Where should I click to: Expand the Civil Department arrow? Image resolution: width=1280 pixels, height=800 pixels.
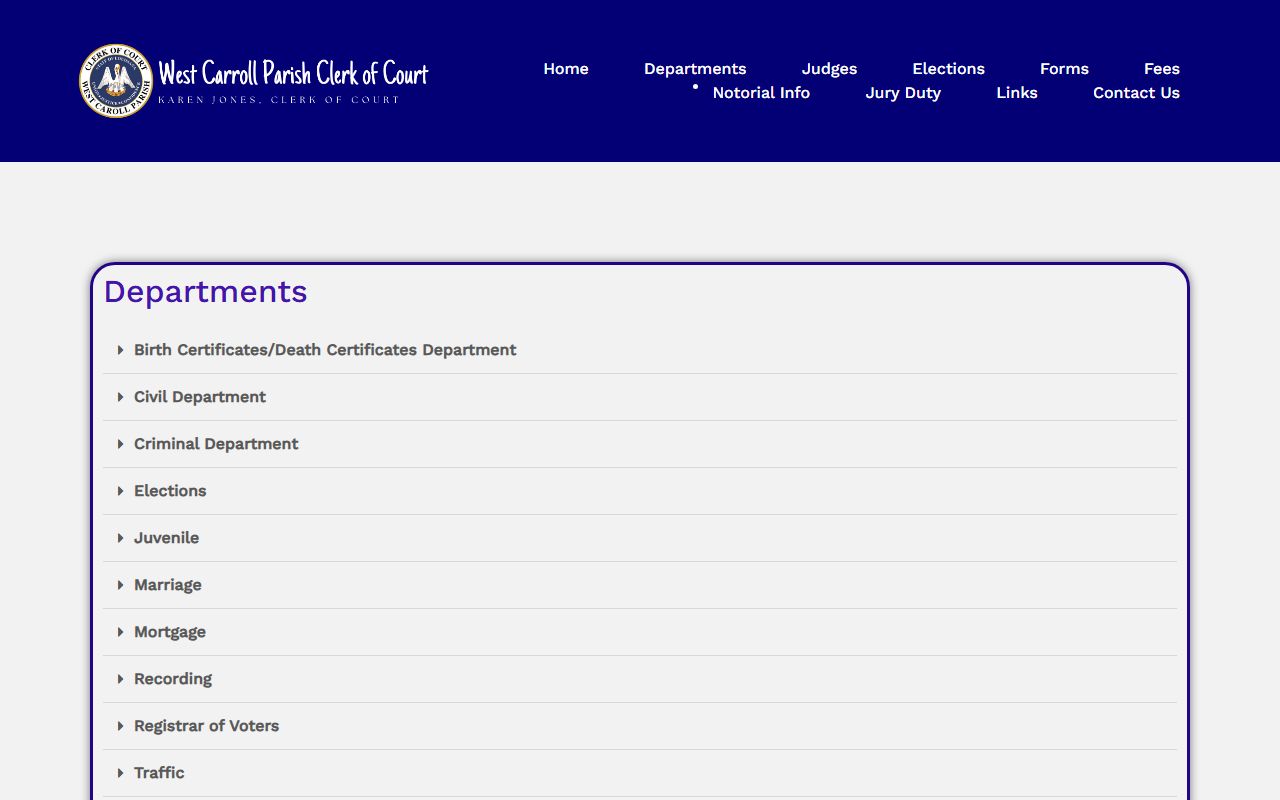[x=120, y=397]
